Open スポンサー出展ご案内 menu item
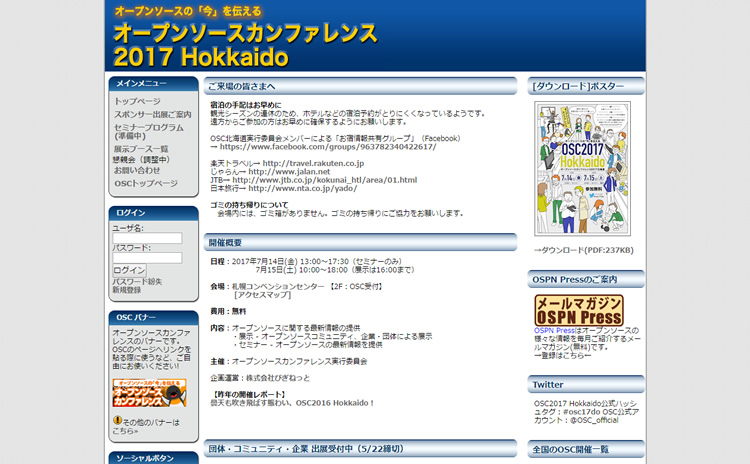 click(152, 114)
